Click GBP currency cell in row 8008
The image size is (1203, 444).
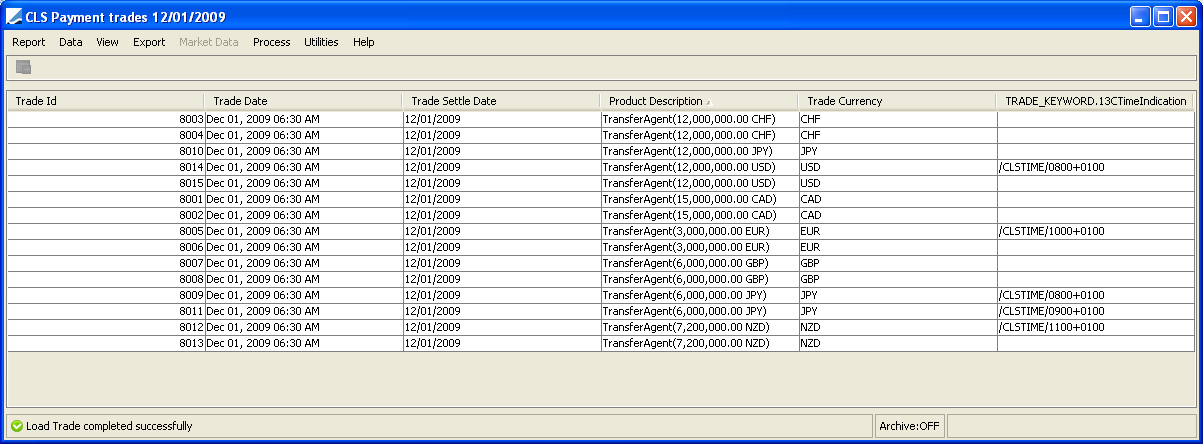(897, 279)
